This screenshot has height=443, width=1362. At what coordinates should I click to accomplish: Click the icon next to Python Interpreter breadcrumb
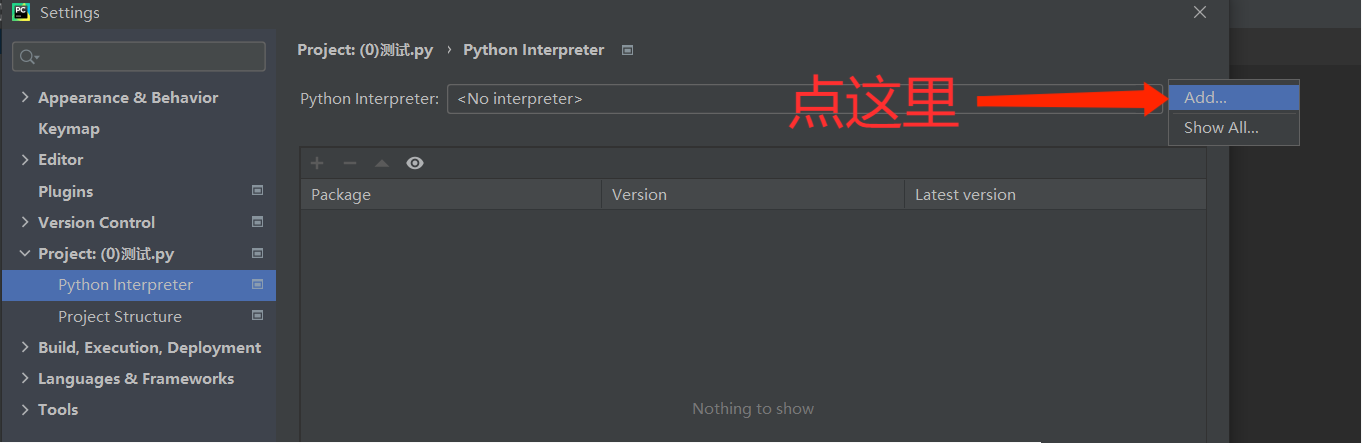627,50
